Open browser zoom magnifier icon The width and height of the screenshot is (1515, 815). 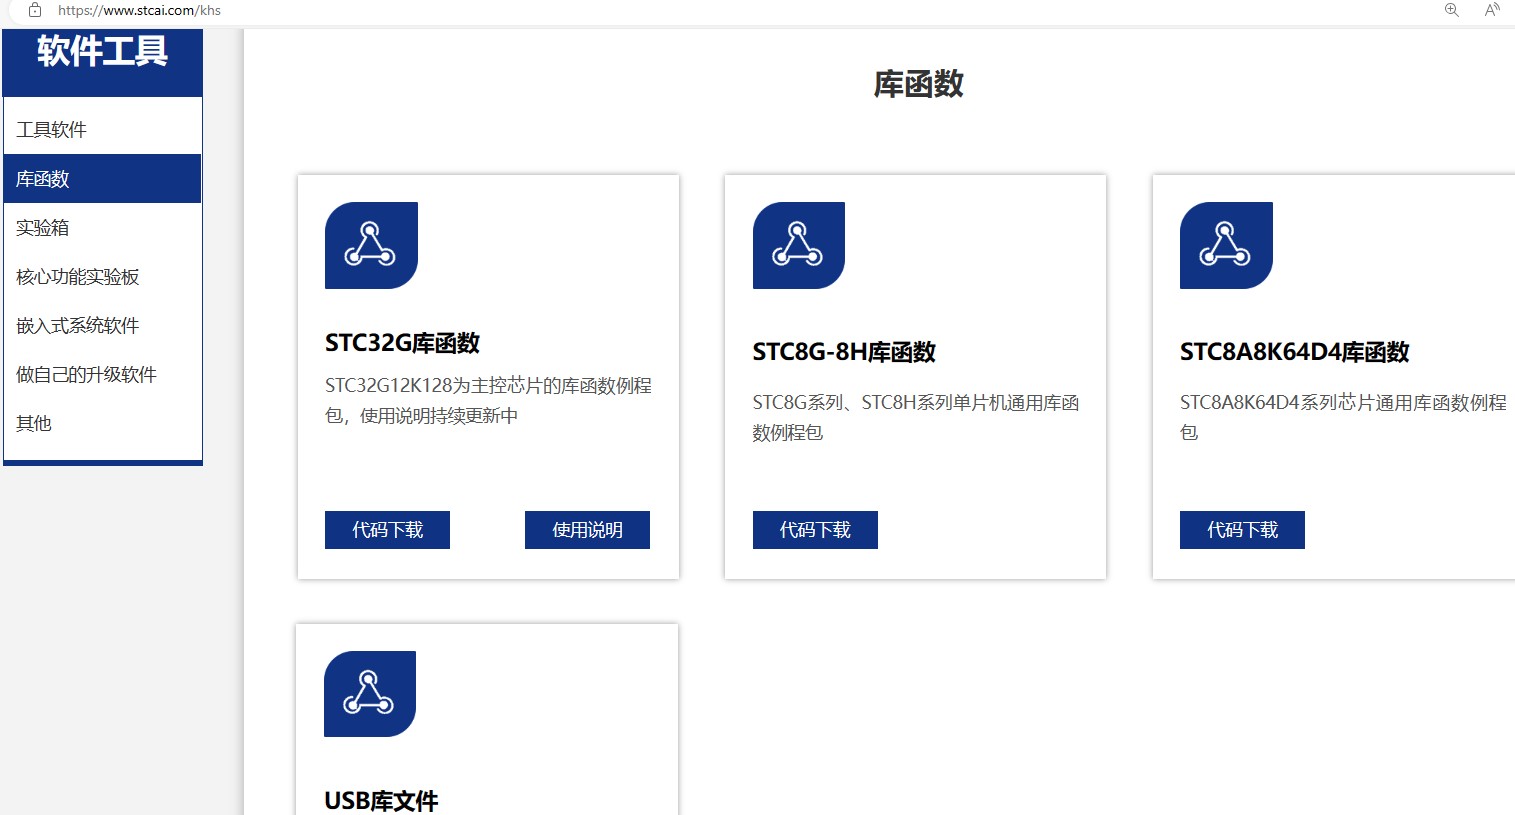click(x=1452, y=10)
